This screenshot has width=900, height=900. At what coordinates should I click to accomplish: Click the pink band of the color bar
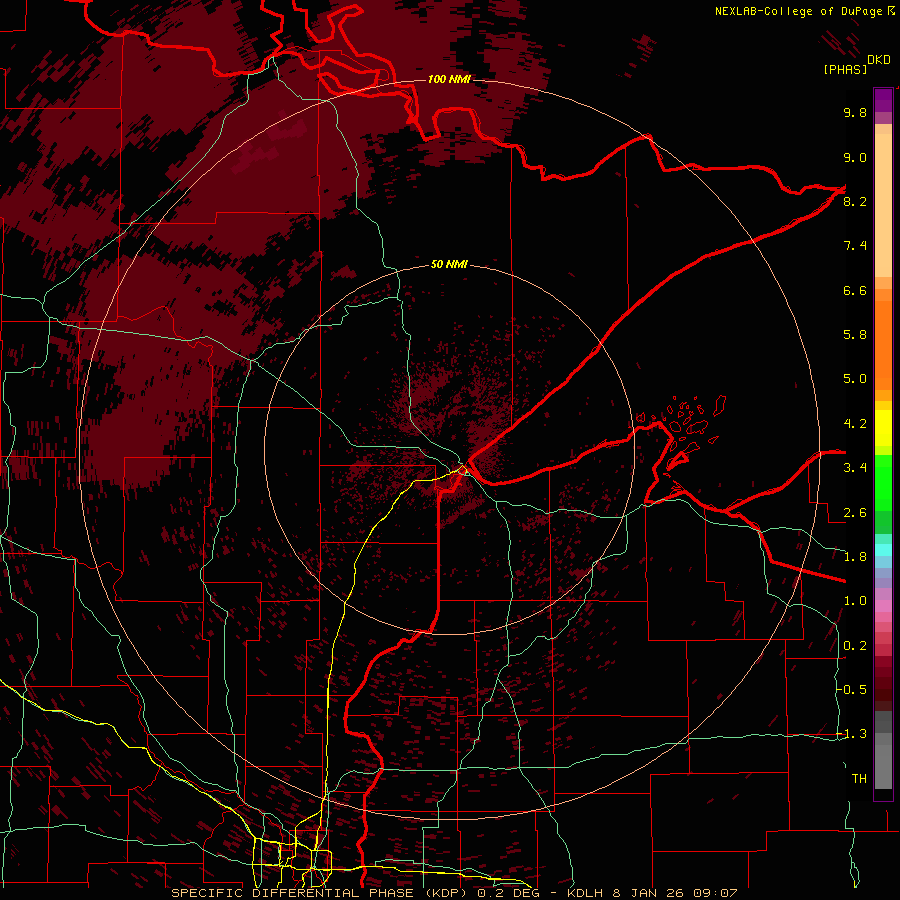tap(883, 606)
